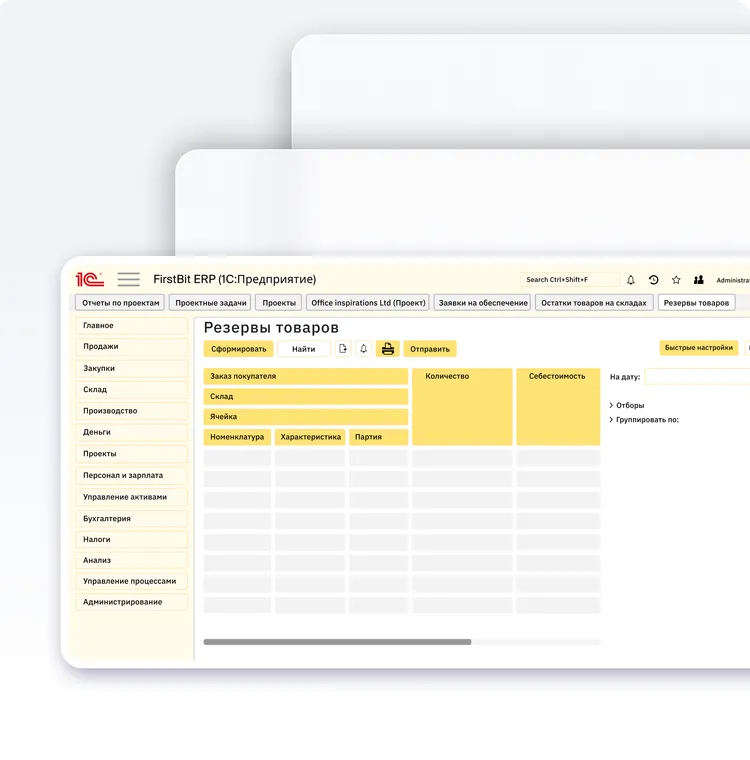The height and width of the screenshot is (760, 750).
Task: Open Быстрые настройки
Action: pos(697,348)
